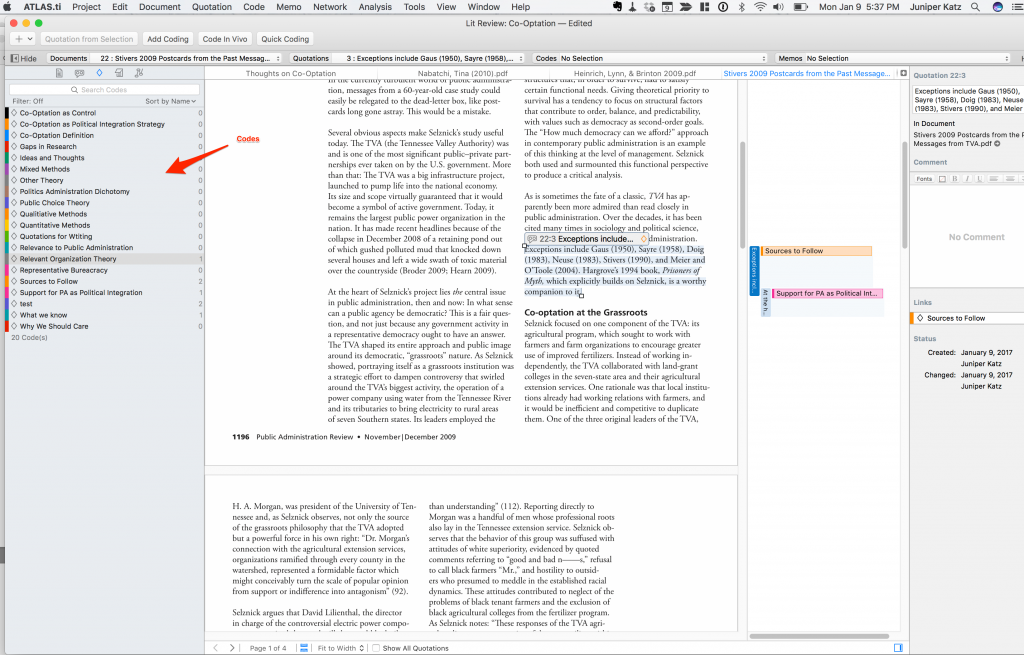
Task: Click the Hide sidebar button
Action: [x=24, y=58]
